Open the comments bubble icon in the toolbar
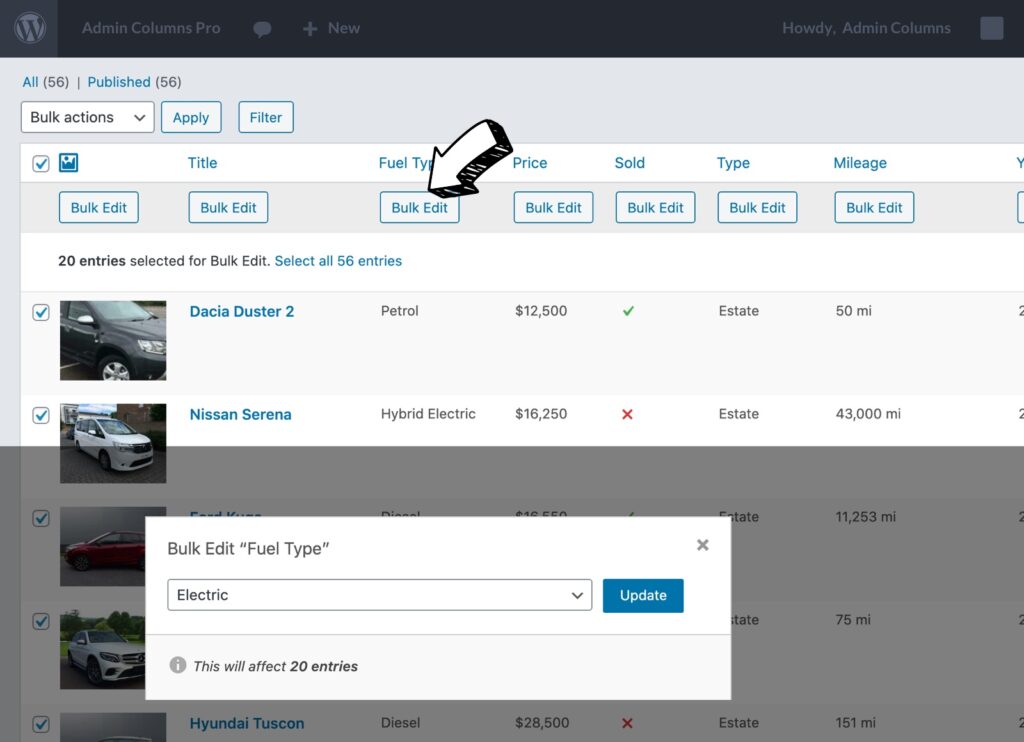Screen dimensions: 1024x742 point(262,28)
